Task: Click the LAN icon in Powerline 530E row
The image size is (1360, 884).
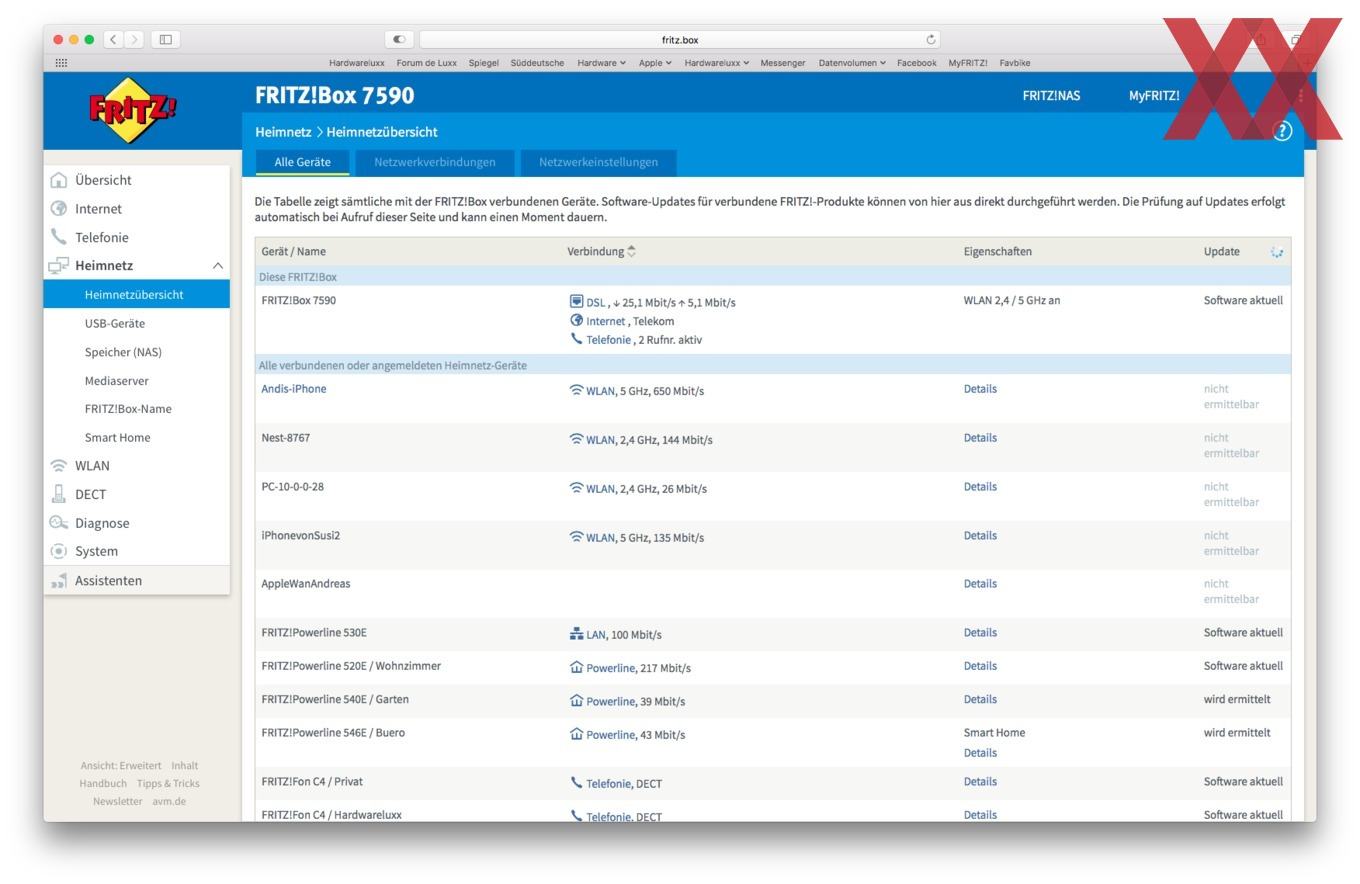Action: coord(576,634)
